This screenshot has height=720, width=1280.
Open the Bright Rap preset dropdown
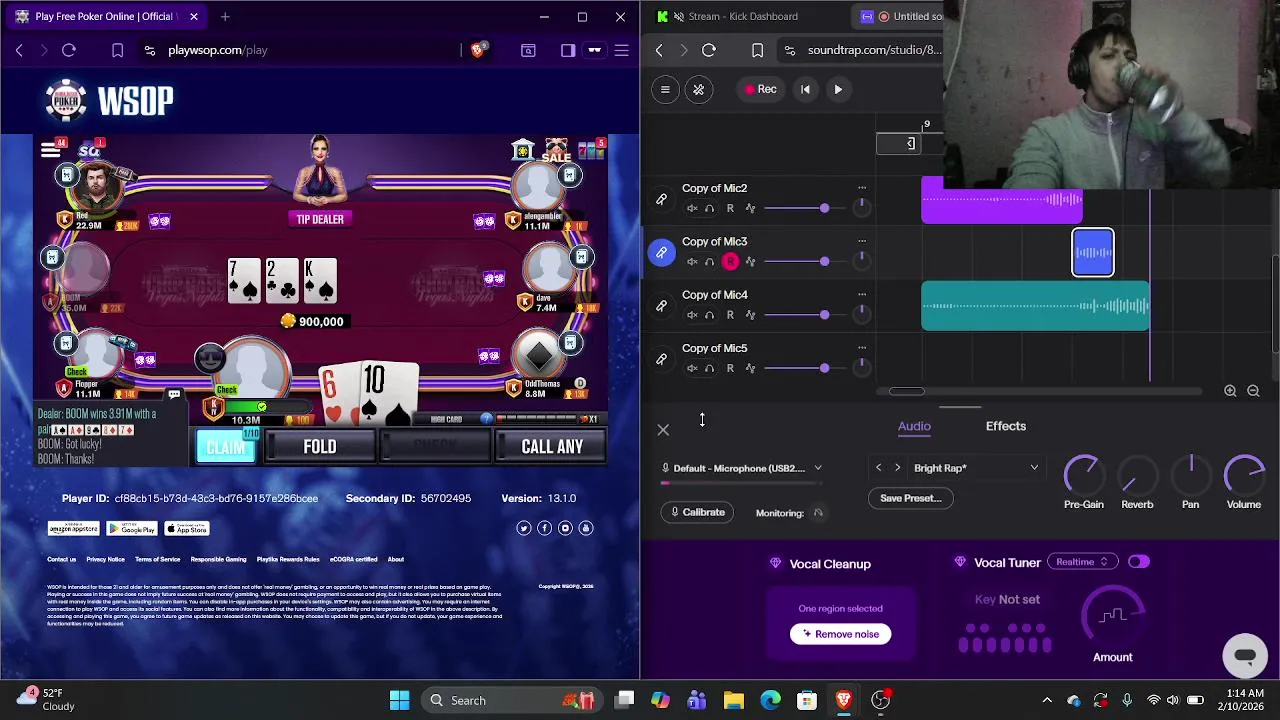pyautogui.click(x=975, y=468)
